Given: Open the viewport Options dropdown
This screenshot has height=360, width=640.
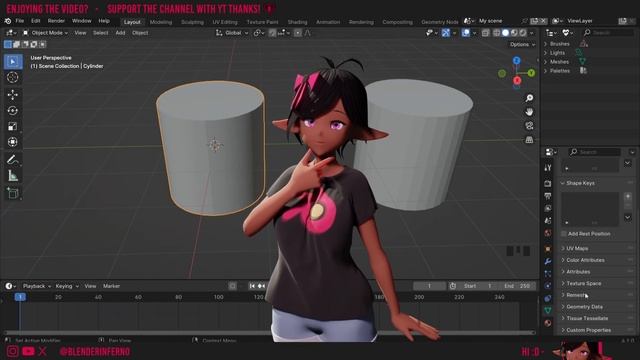Looking at the screenshot, I should tap(522, 44).
